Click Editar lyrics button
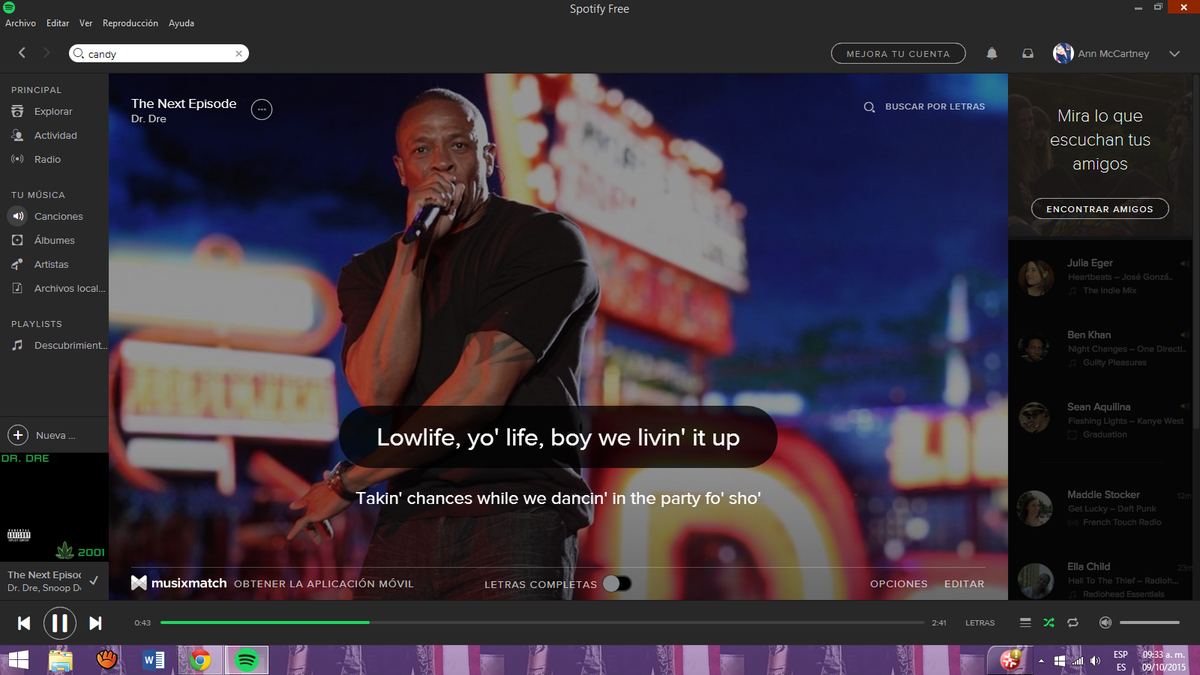The width and height of the screenshot is (1200, 675). [x=964, y=584]
